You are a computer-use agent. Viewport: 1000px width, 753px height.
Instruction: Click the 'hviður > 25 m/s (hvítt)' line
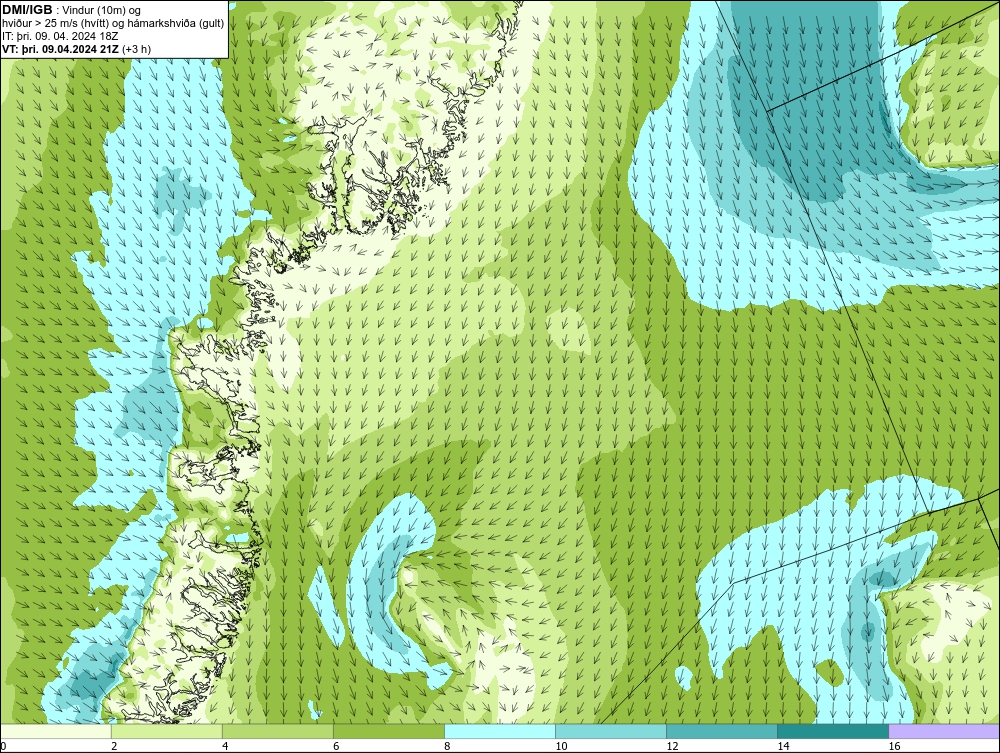tap(113, 24)
